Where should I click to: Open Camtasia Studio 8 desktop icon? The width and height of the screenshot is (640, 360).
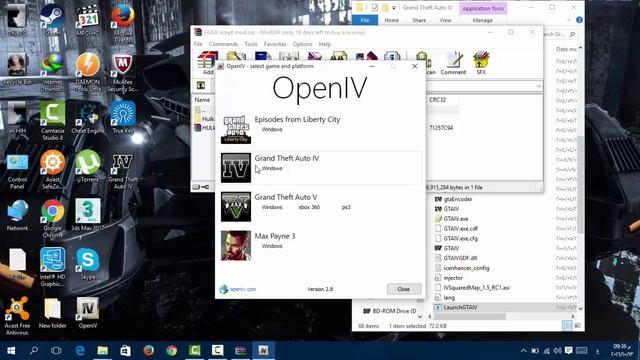pyautogui.click(x=52, y=120)
